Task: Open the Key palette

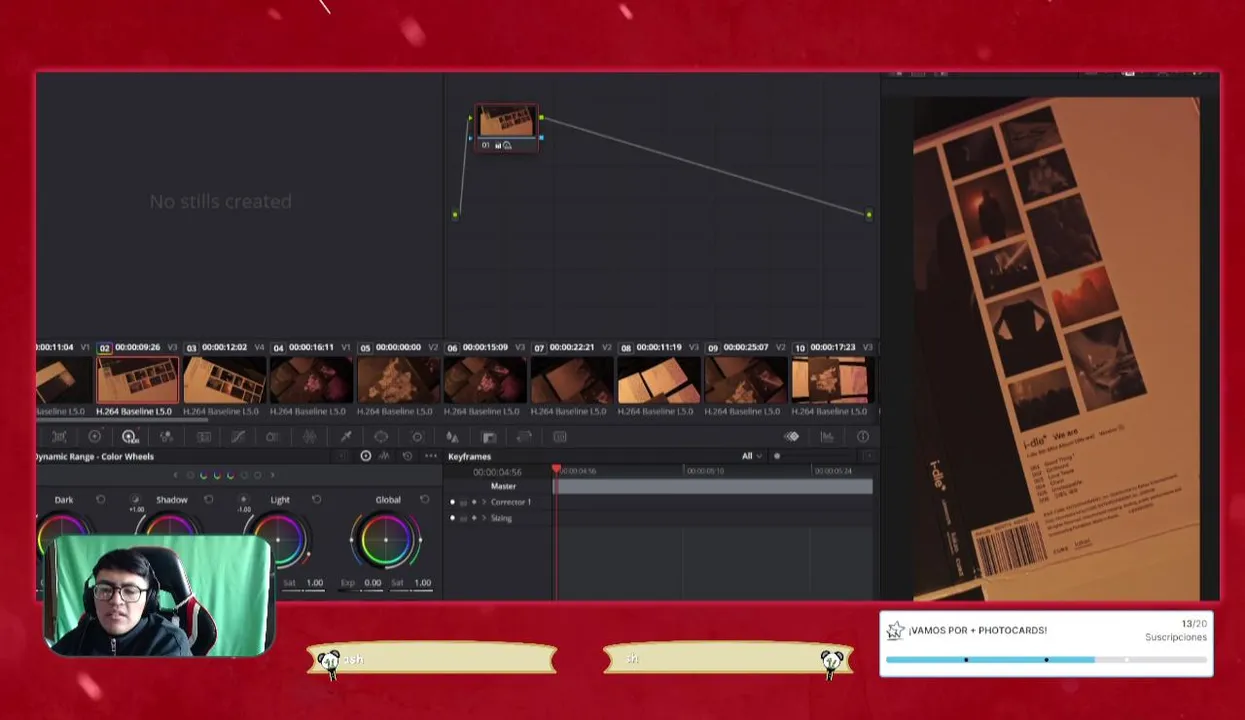Action: click(489, 437)
